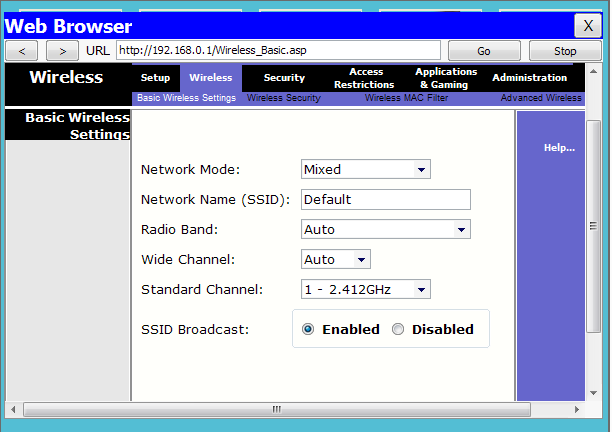Open the Standard Channel dropdown
The height and width of the screenshot is (432, 612).
click(x=366, y=290)
